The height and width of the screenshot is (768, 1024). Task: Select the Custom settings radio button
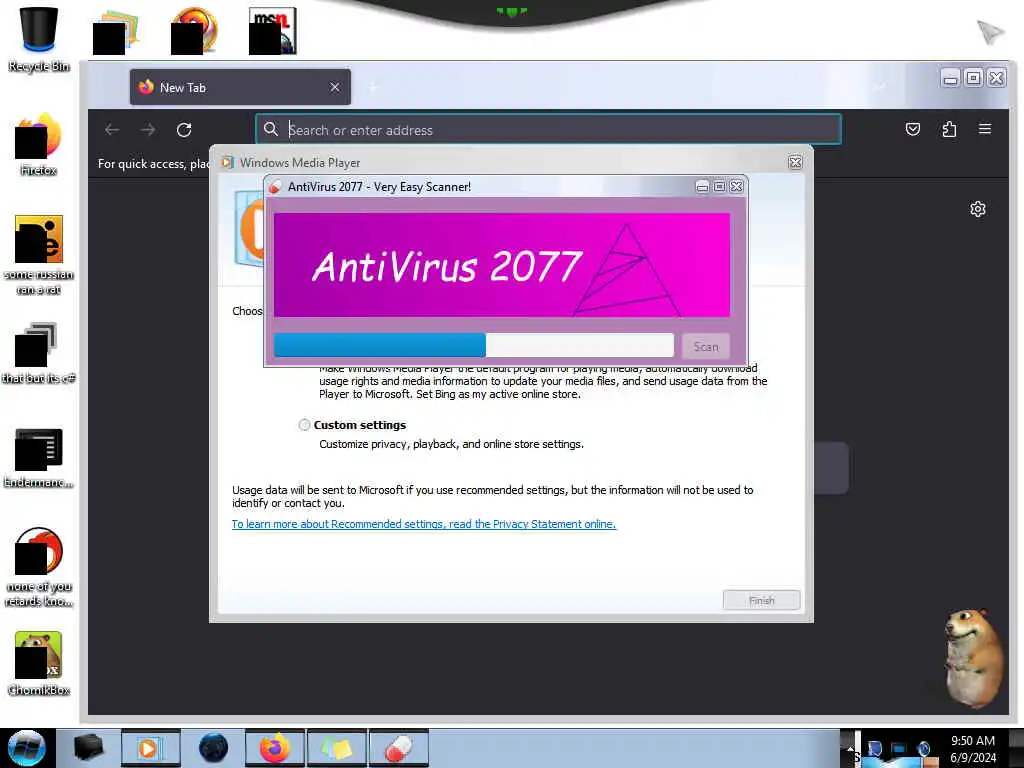(304, 425)
